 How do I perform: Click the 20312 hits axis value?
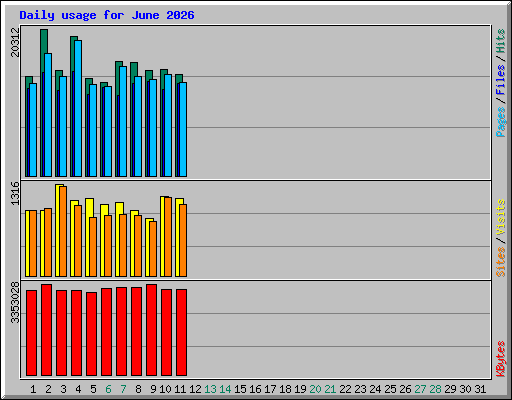point(15,42)
